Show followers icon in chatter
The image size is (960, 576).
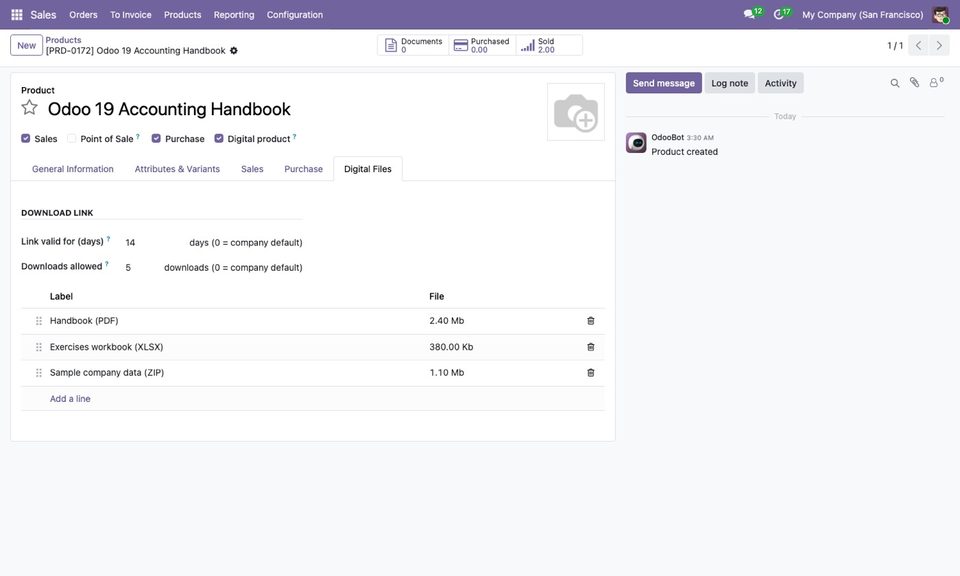936,83
